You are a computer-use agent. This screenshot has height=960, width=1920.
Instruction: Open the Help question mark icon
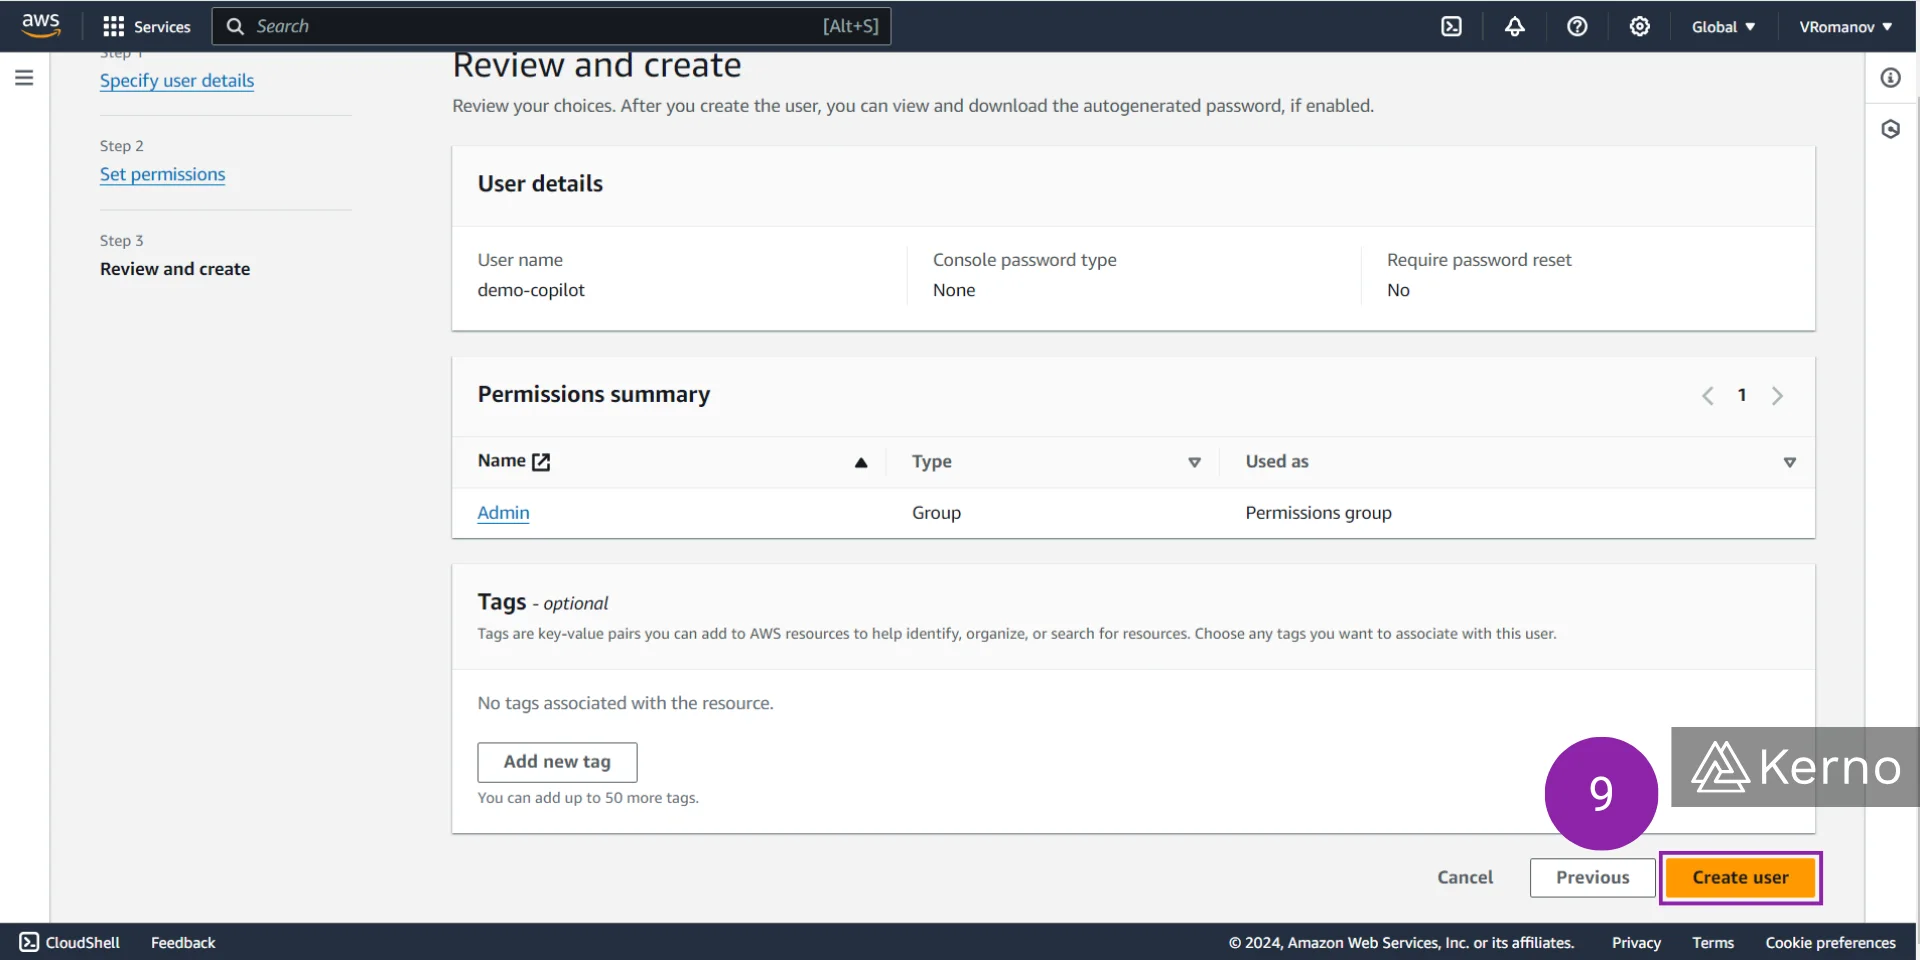(1578, 26)
